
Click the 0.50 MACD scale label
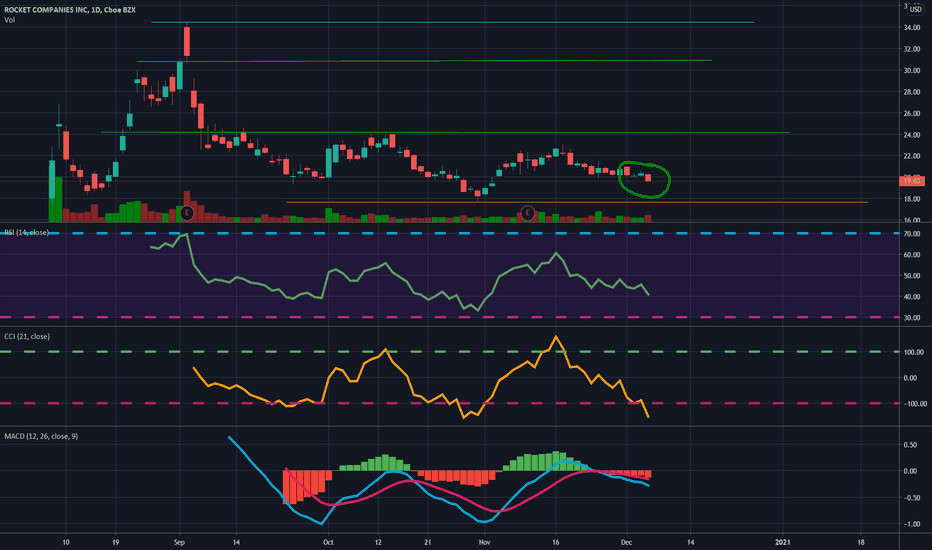click(910, 445)
